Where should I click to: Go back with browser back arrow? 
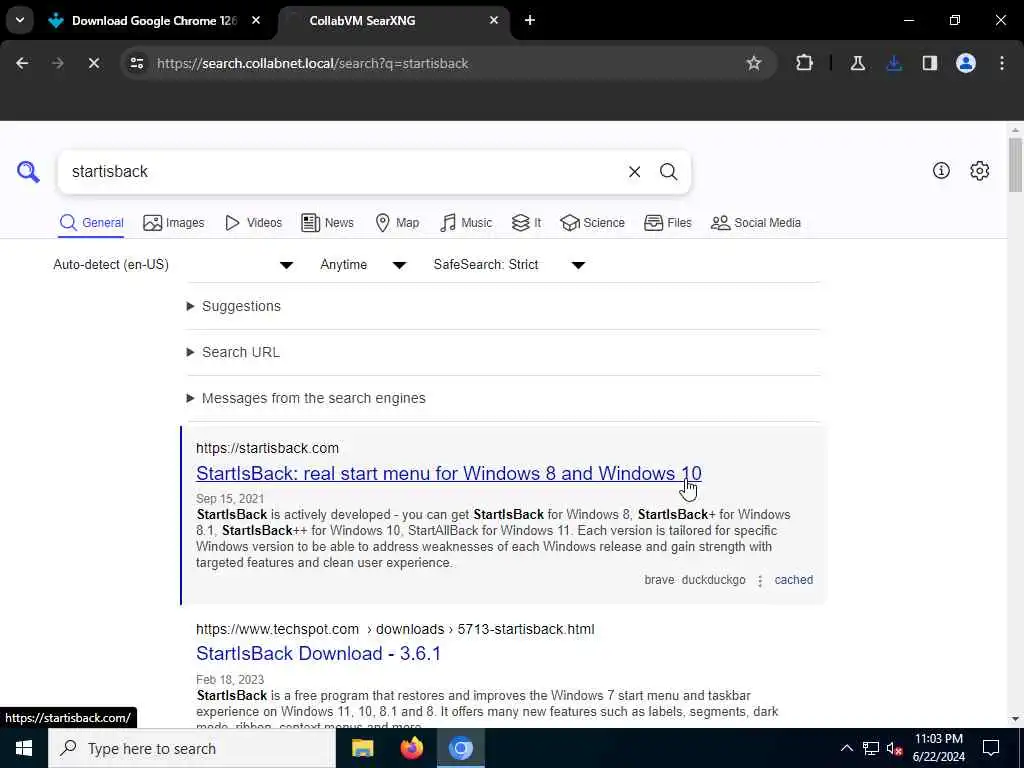[x=22, y=63]
